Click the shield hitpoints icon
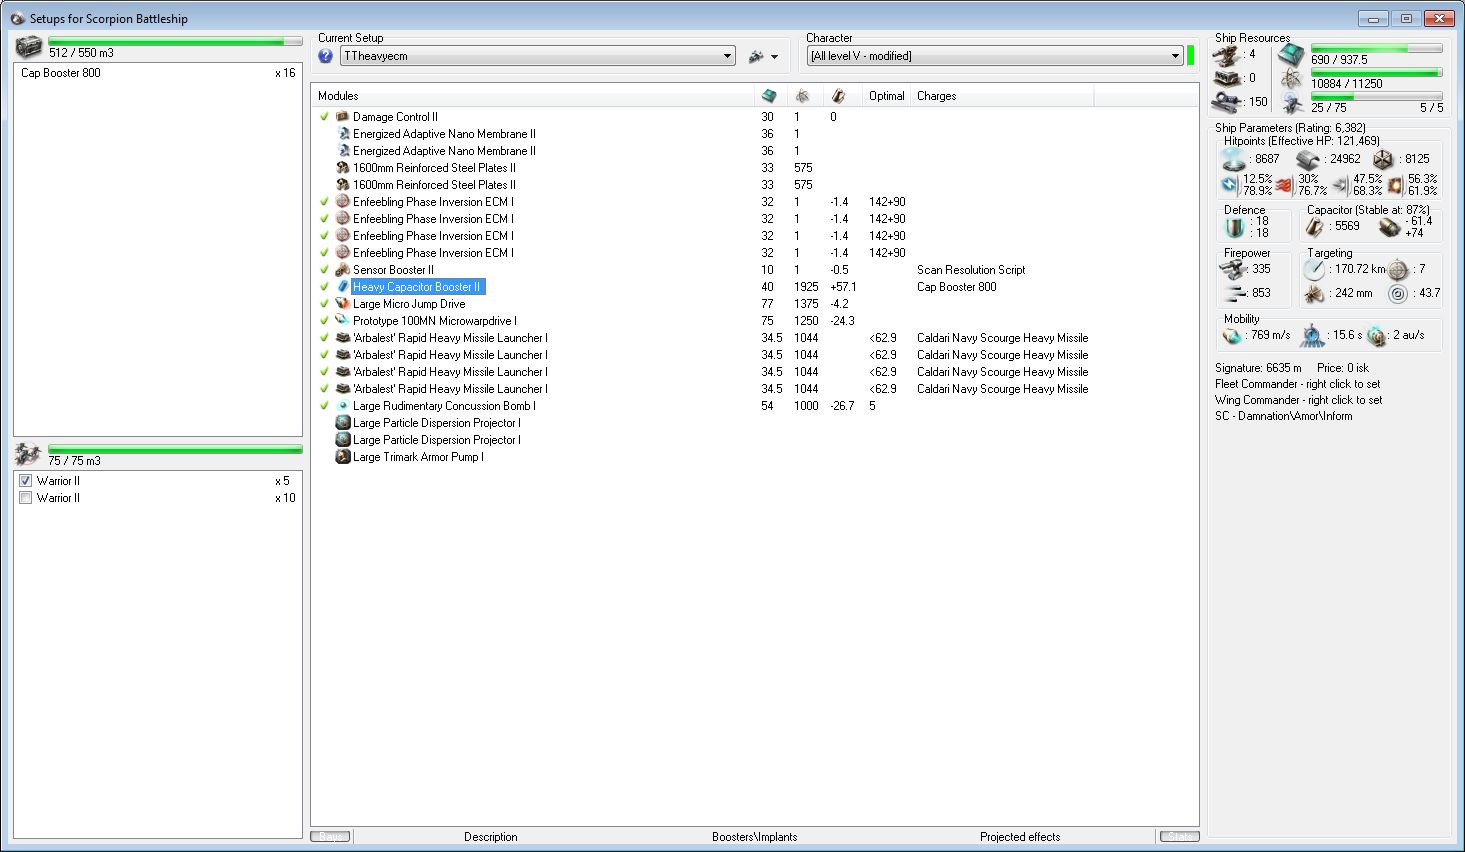Viewport: 1465px width, 852px height. [x=1234, y=159]
